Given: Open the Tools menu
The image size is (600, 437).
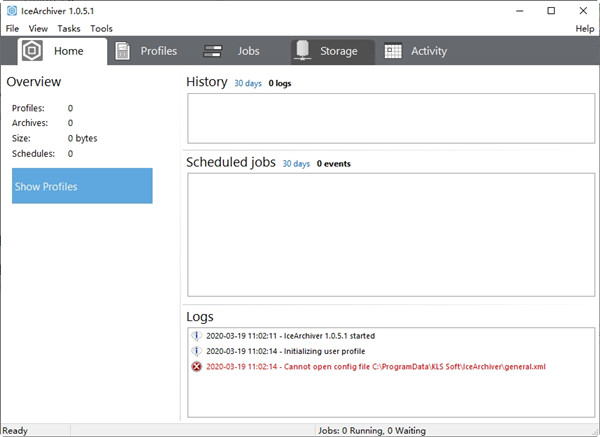Looking at the screenshot, I should (x=101, y=29).
